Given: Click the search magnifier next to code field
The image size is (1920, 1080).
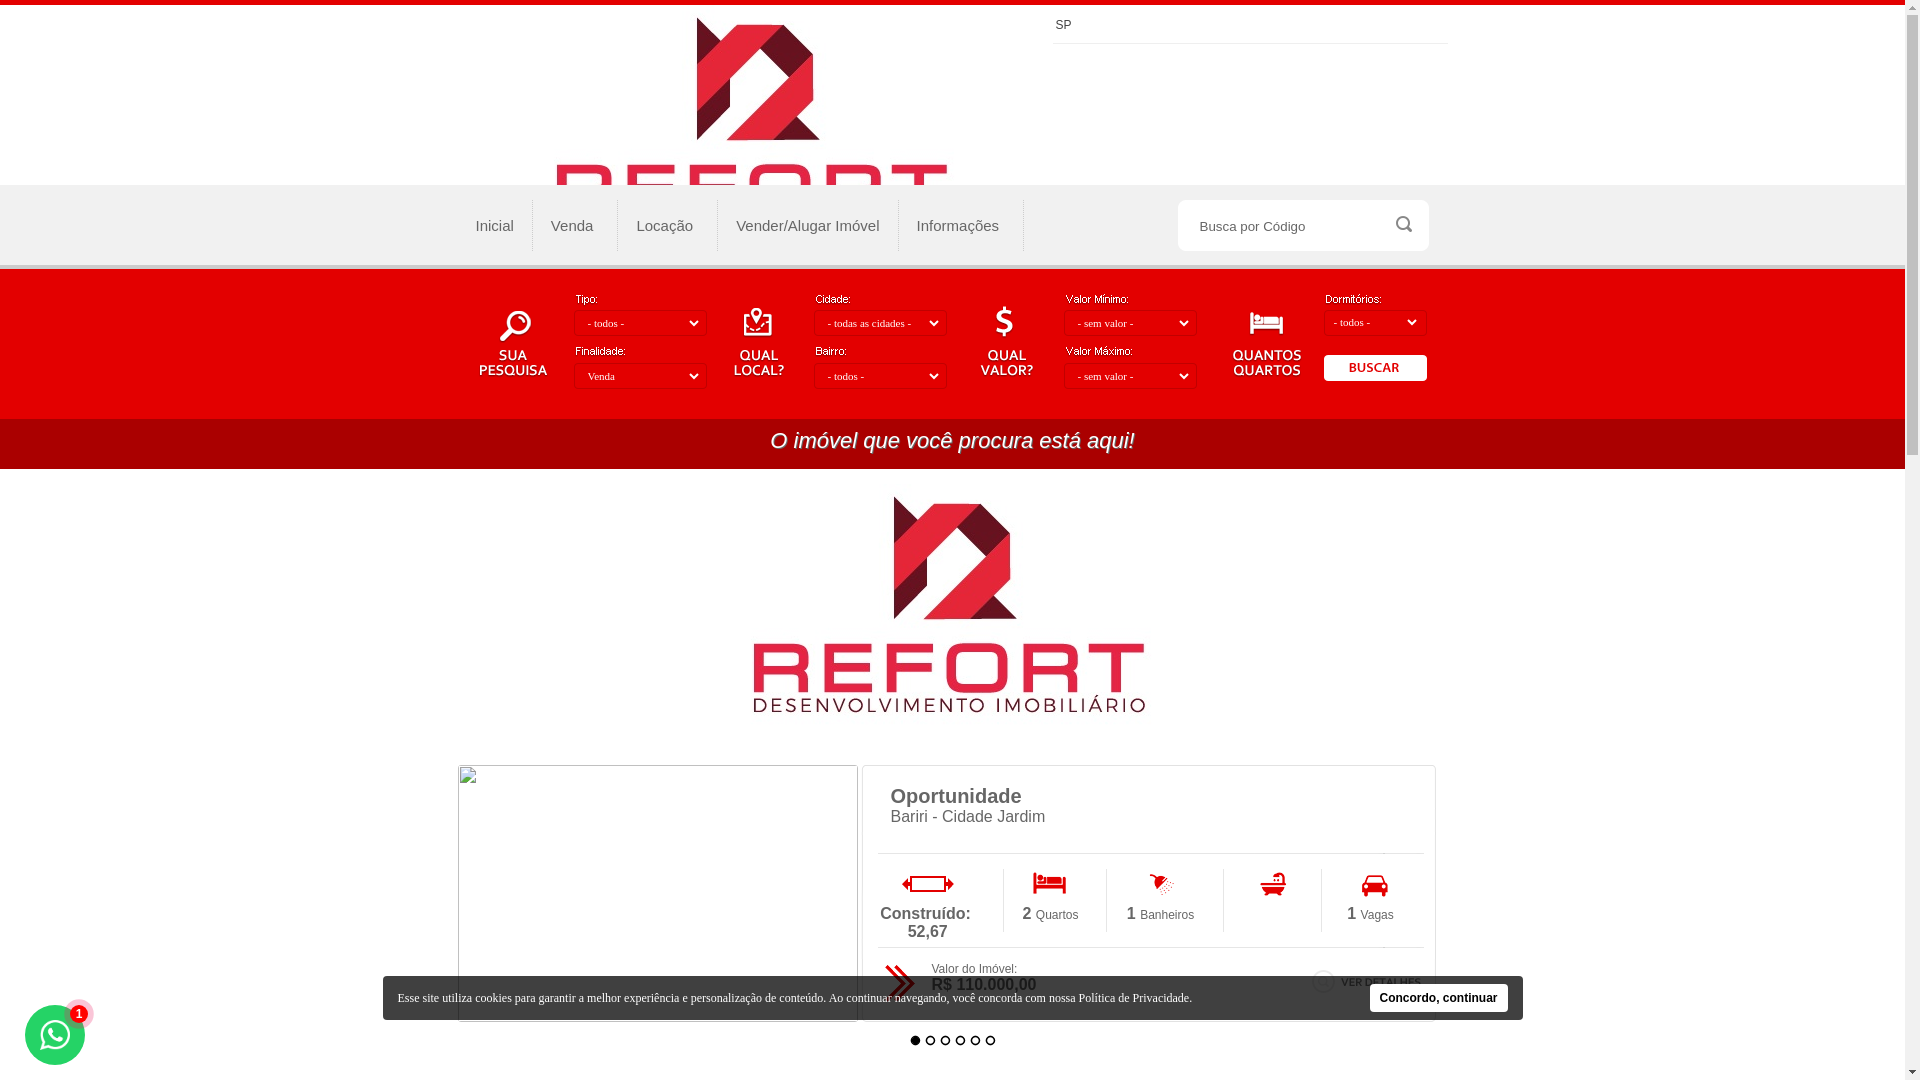Looking at the screenshot, I should 1403,225.
